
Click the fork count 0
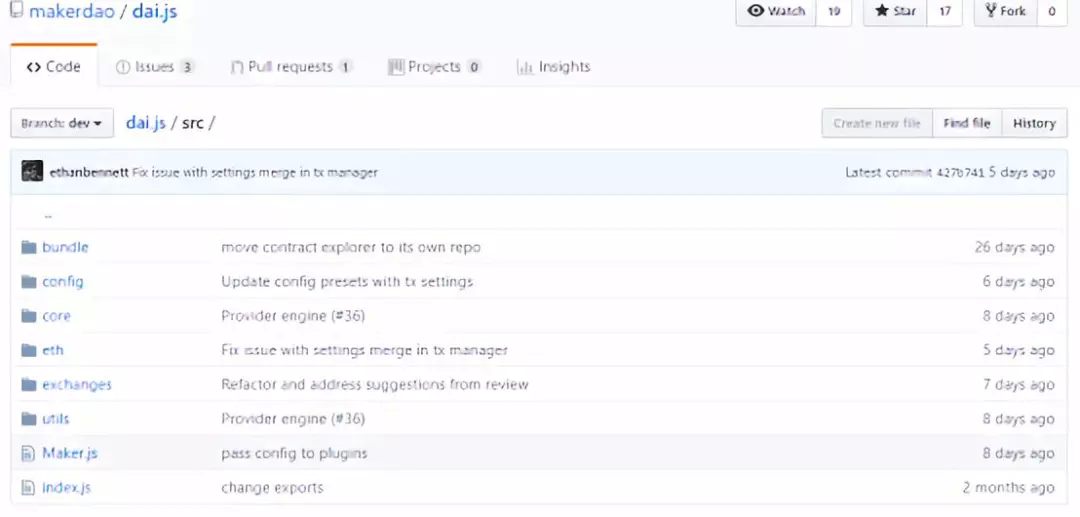click(1052, 11)
